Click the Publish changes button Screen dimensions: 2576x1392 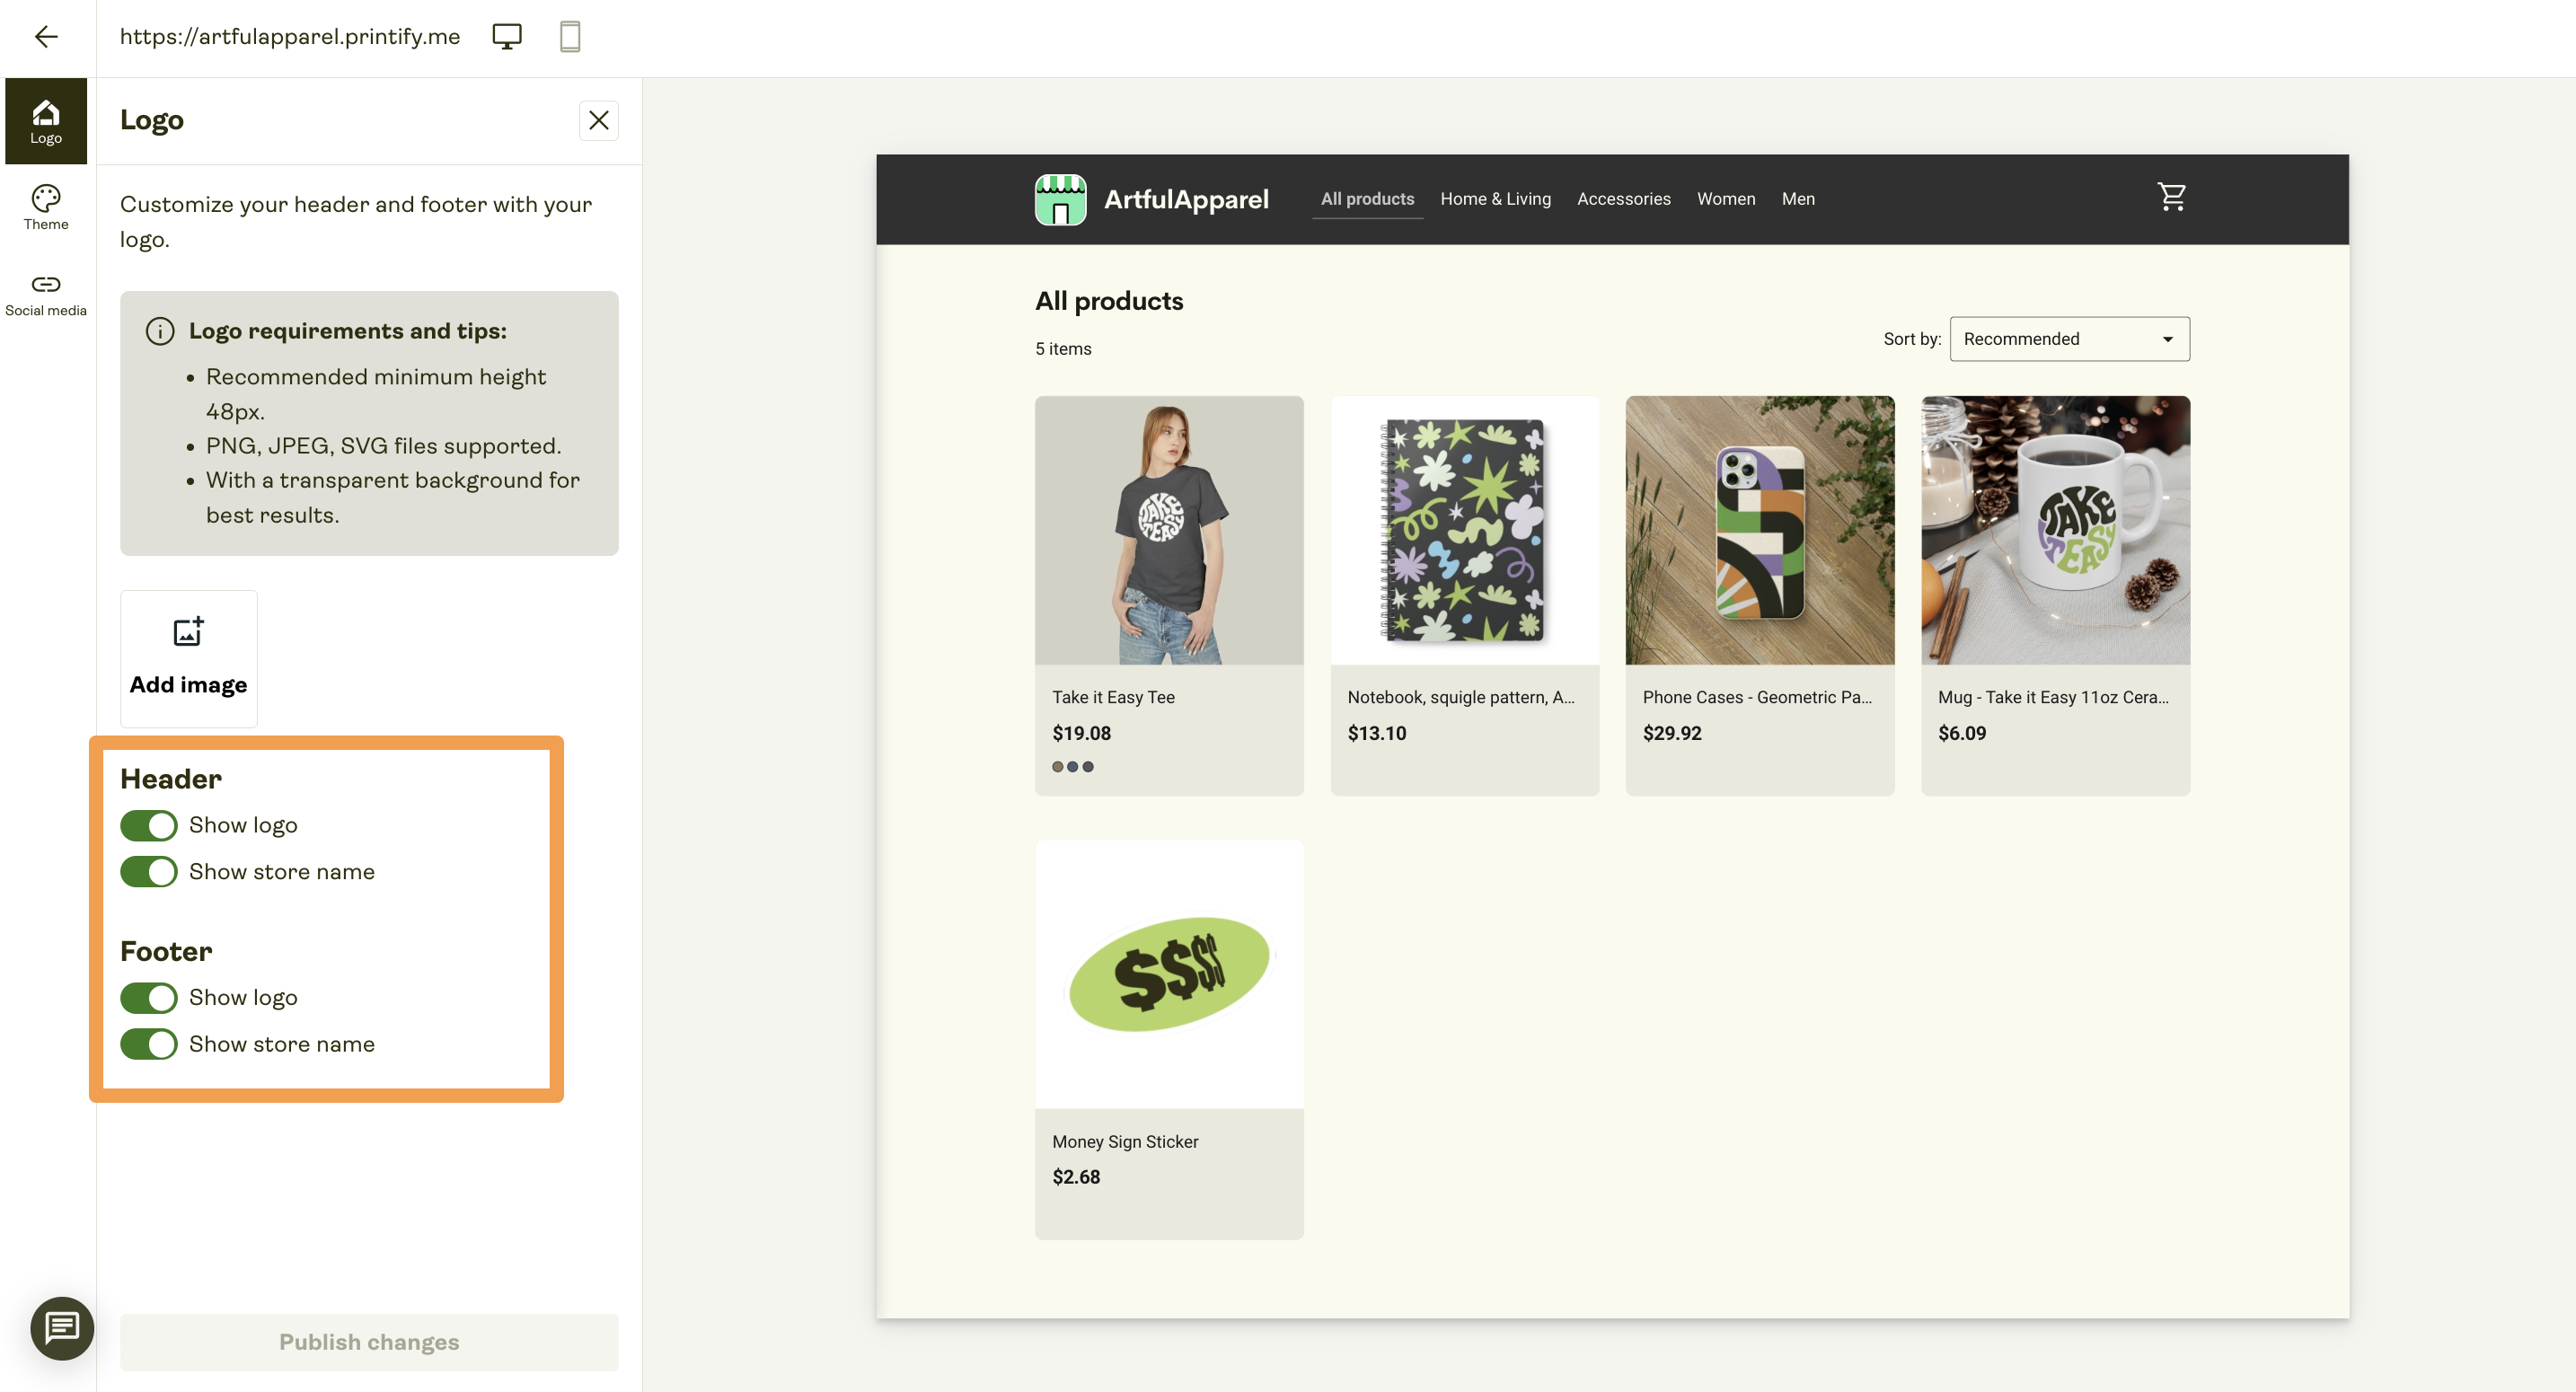point(369,1342)
